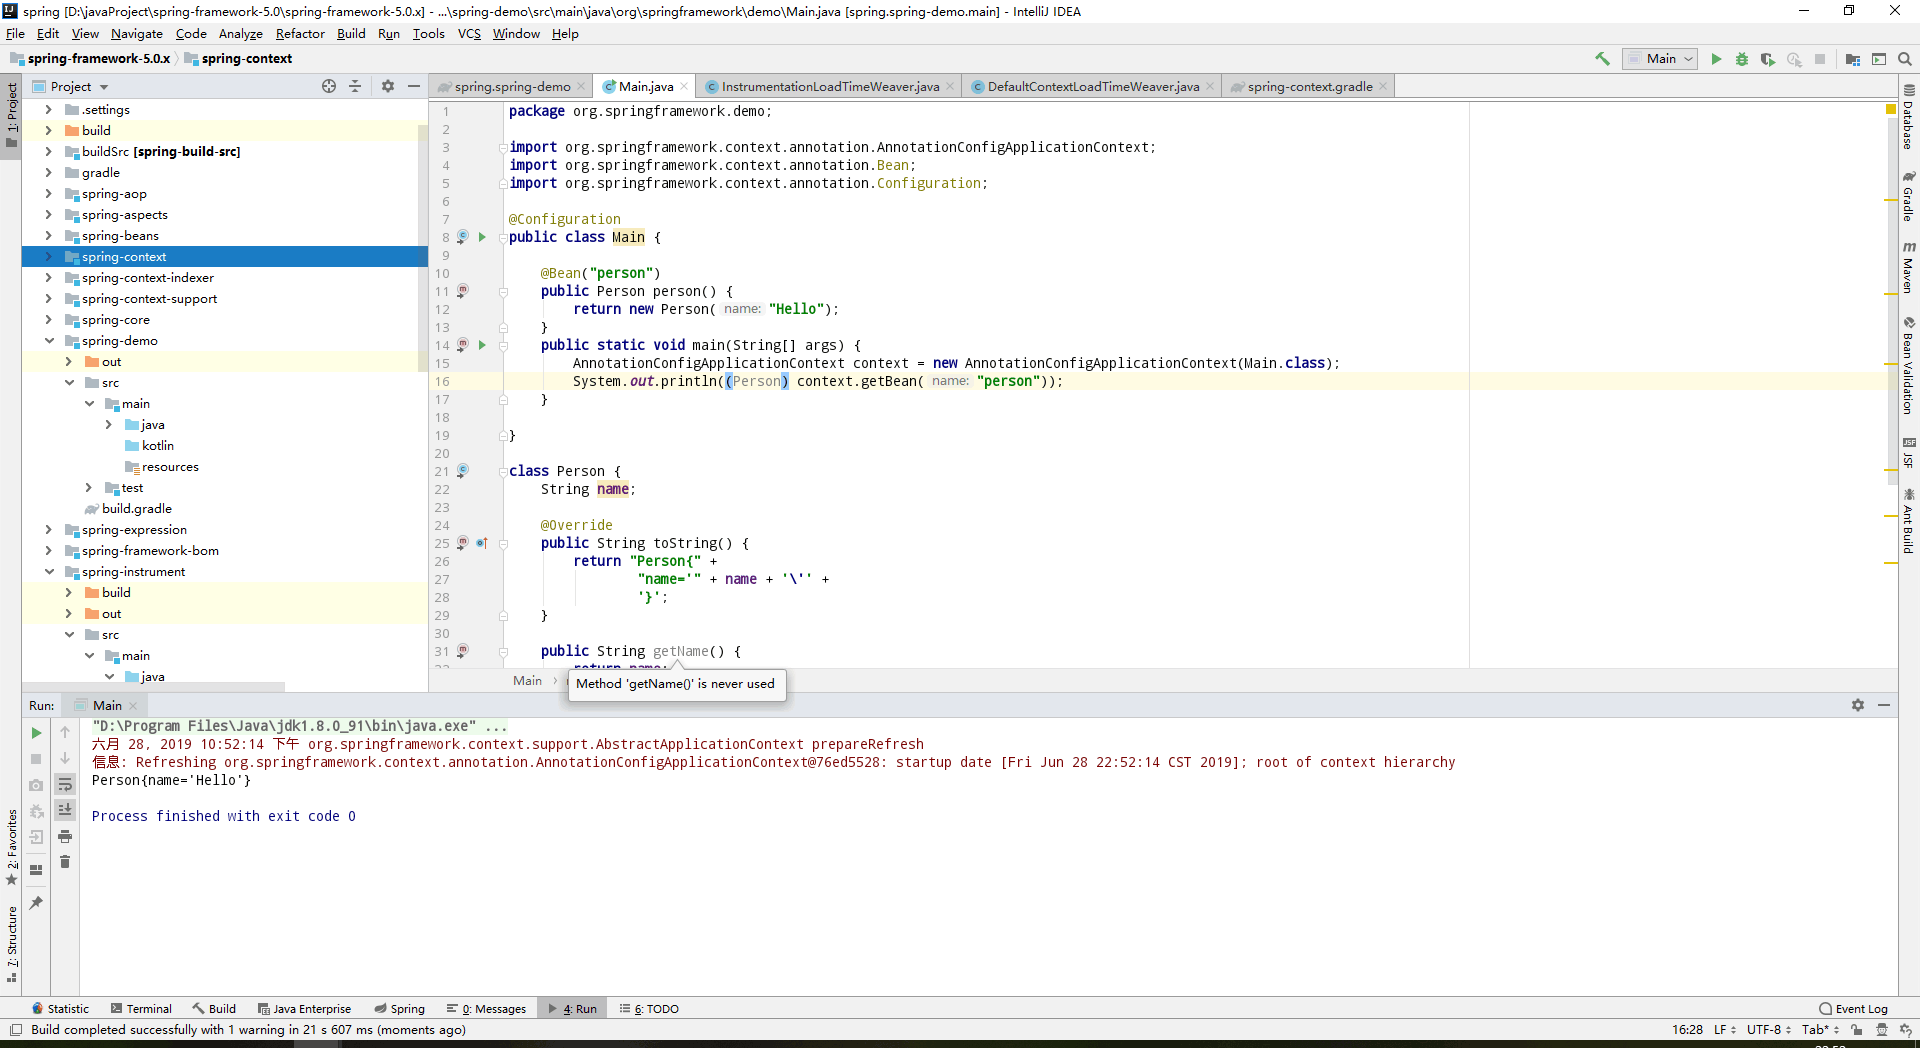Open the Run configuration dropdown Main
Viewport: 1920px width, 1048px height.
[1660, 59]
